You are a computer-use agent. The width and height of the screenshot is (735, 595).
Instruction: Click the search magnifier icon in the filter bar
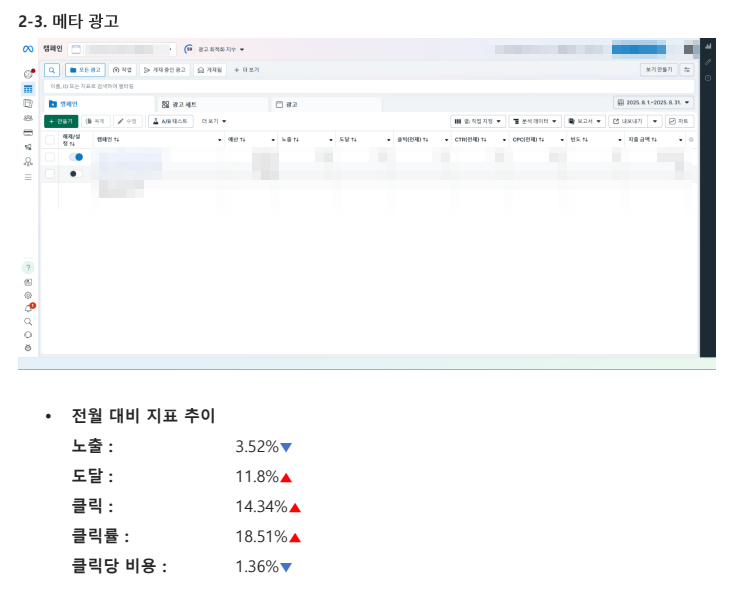52,70
